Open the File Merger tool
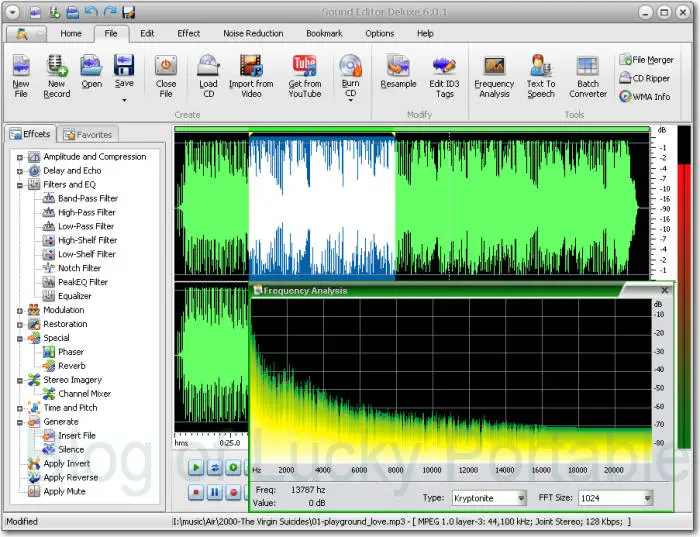This screenshot has width=700, height=537. pos(646,59)
